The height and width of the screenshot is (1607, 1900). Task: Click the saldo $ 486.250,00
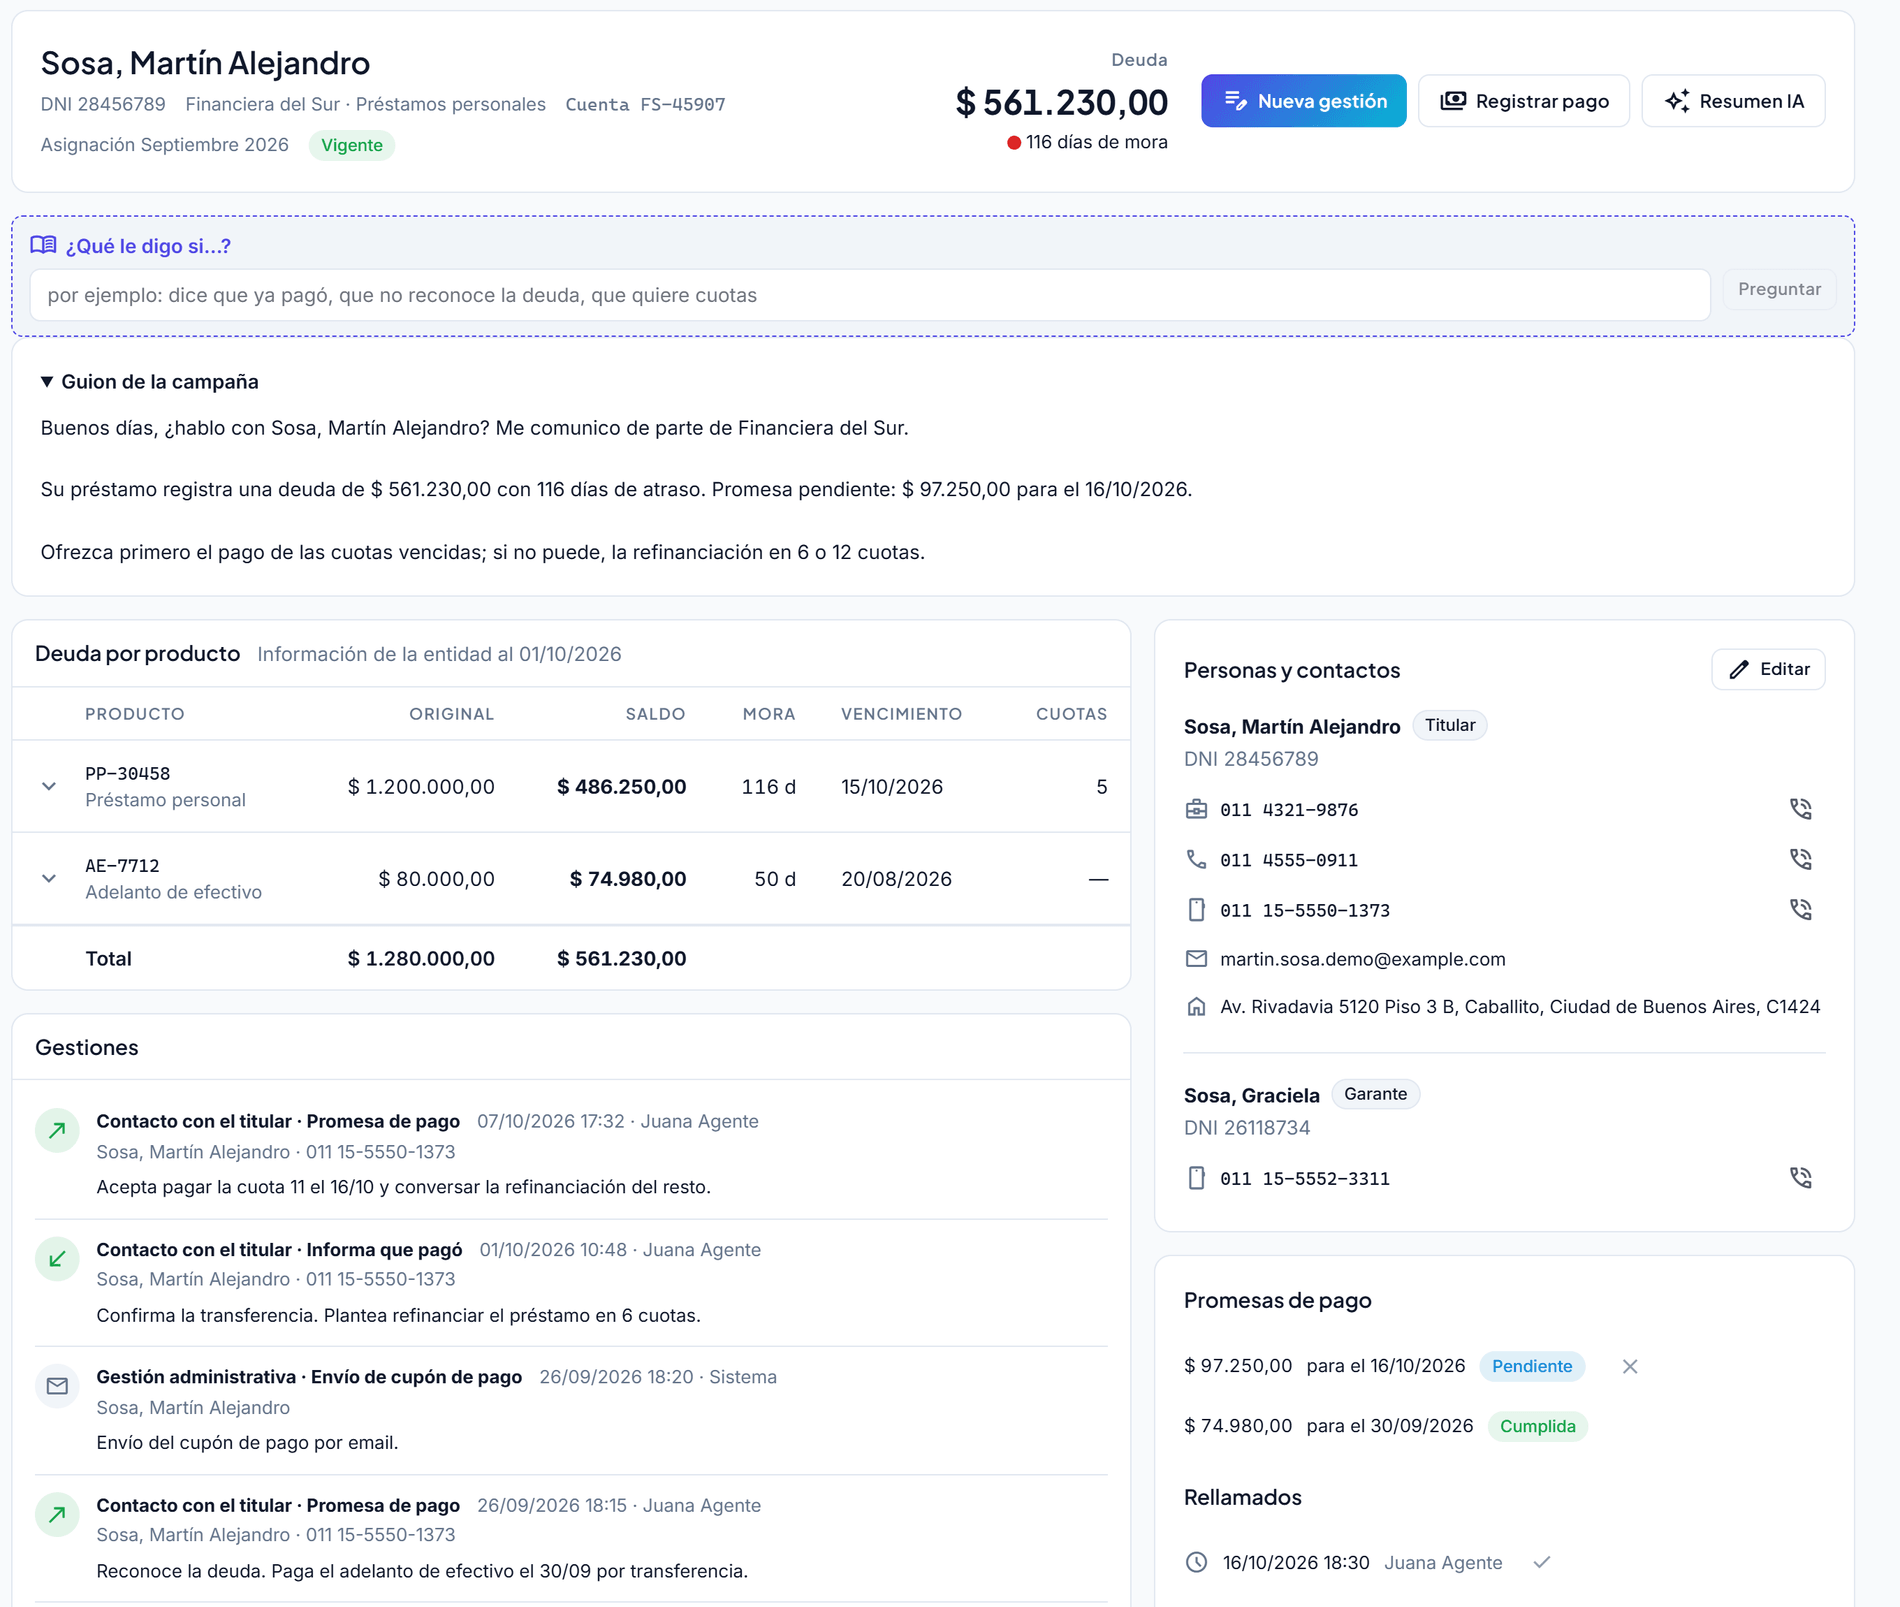[622, 787]
